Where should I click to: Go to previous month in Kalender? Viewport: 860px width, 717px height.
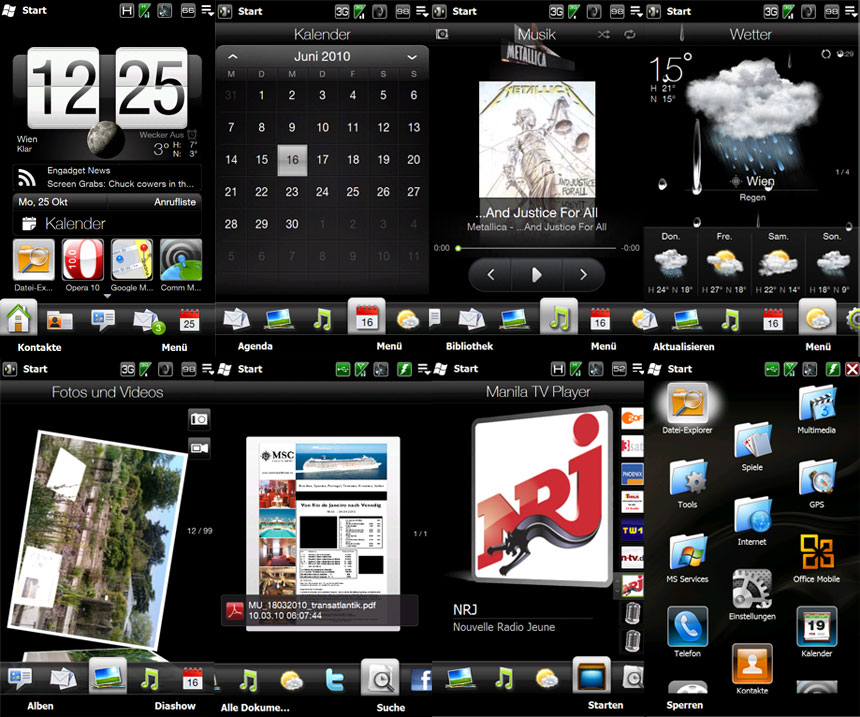click(233, 57)
